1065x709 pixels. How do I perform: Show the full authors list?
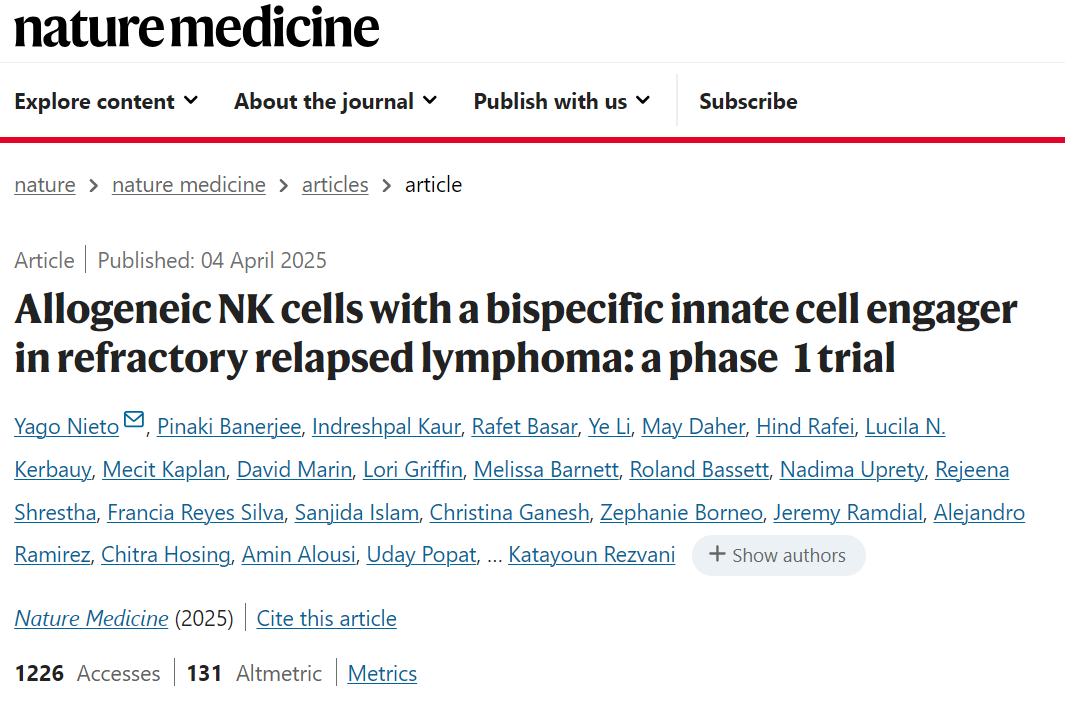(778, 556)
